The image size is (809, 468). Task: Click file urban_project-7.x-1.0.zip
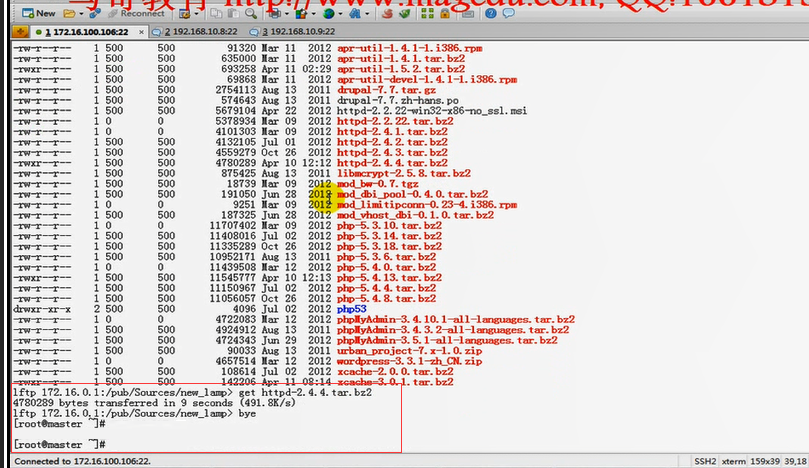coord(410,351)
